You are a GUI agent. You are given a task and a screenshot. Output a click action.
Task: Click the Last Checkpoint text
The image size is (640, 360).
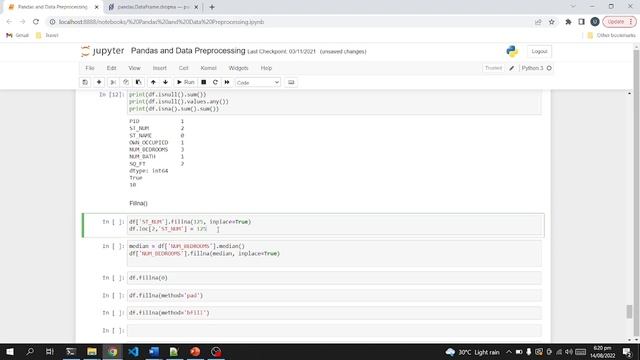pos(282,51)
